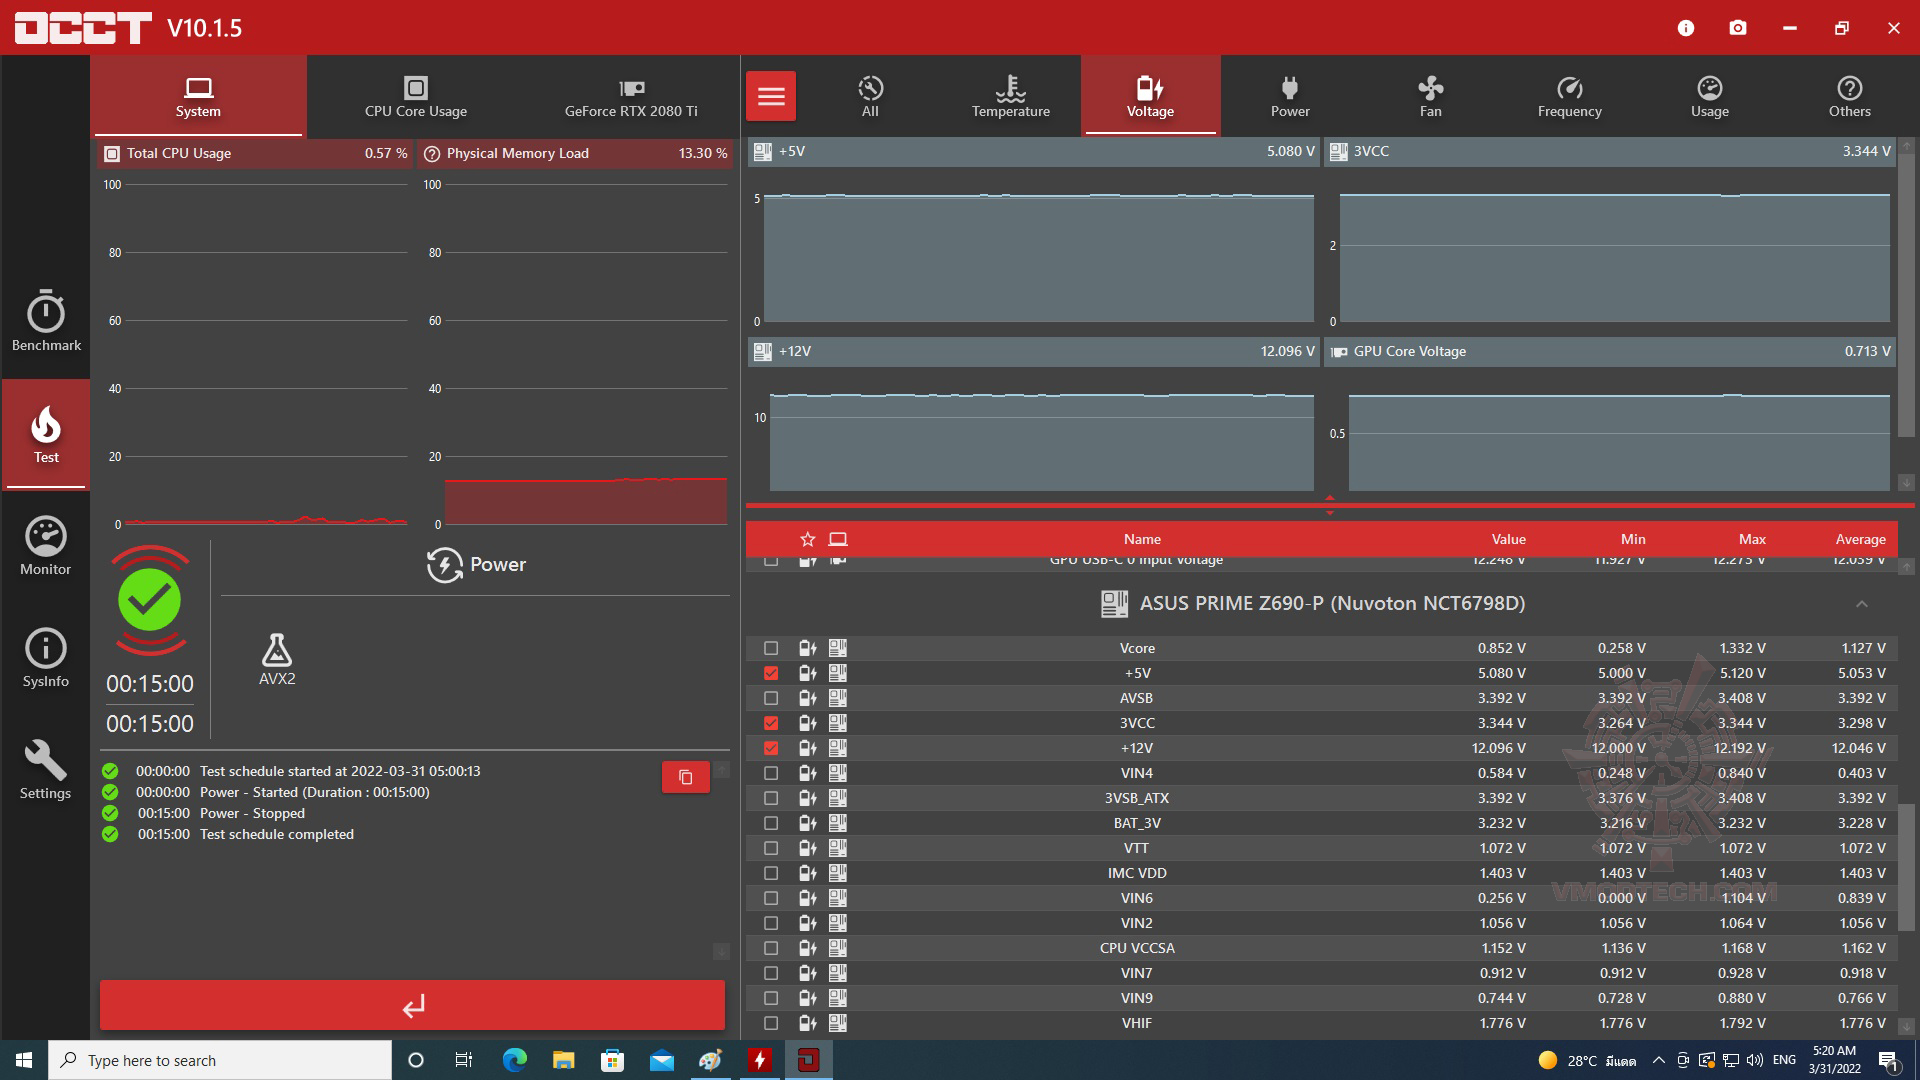Image resolution: width=1920 pixels, height=1080 pixels.
Task: Sort sensor table by Average column
Action: (1860, 539)
